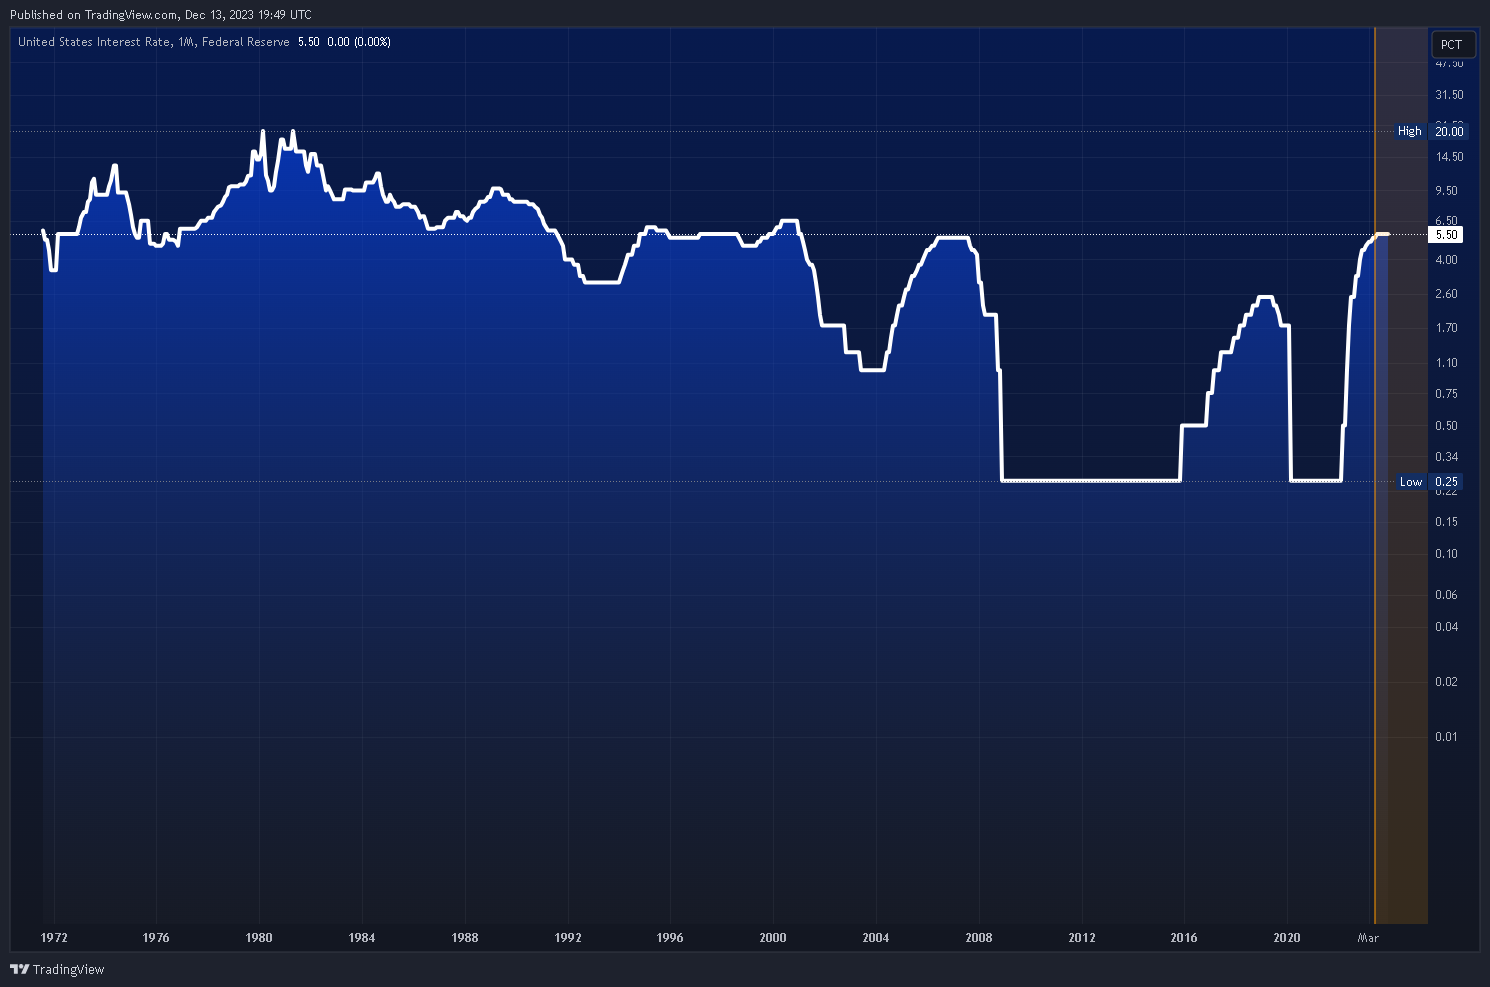Click the 1972 time axis label
1490x987 pixels.
pyautogui.click(x=54, y=938)
